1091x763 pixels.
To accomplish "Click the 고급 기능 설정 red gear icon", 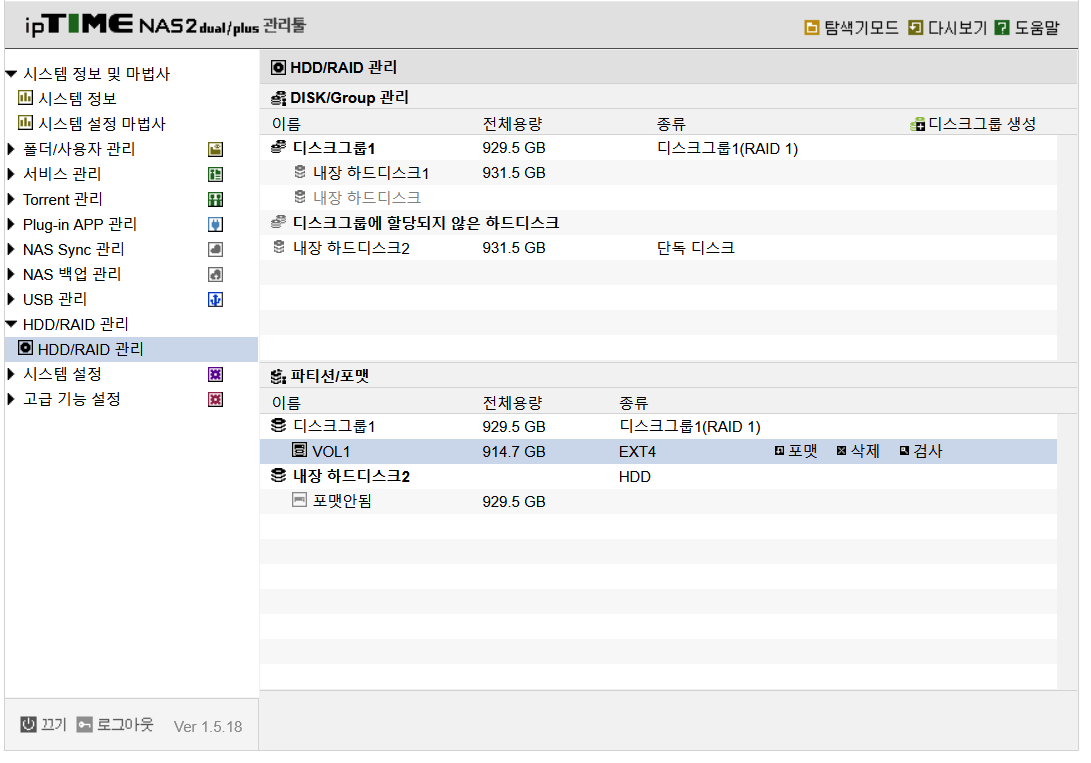I will pyautogui.click(x=216, y=400).
